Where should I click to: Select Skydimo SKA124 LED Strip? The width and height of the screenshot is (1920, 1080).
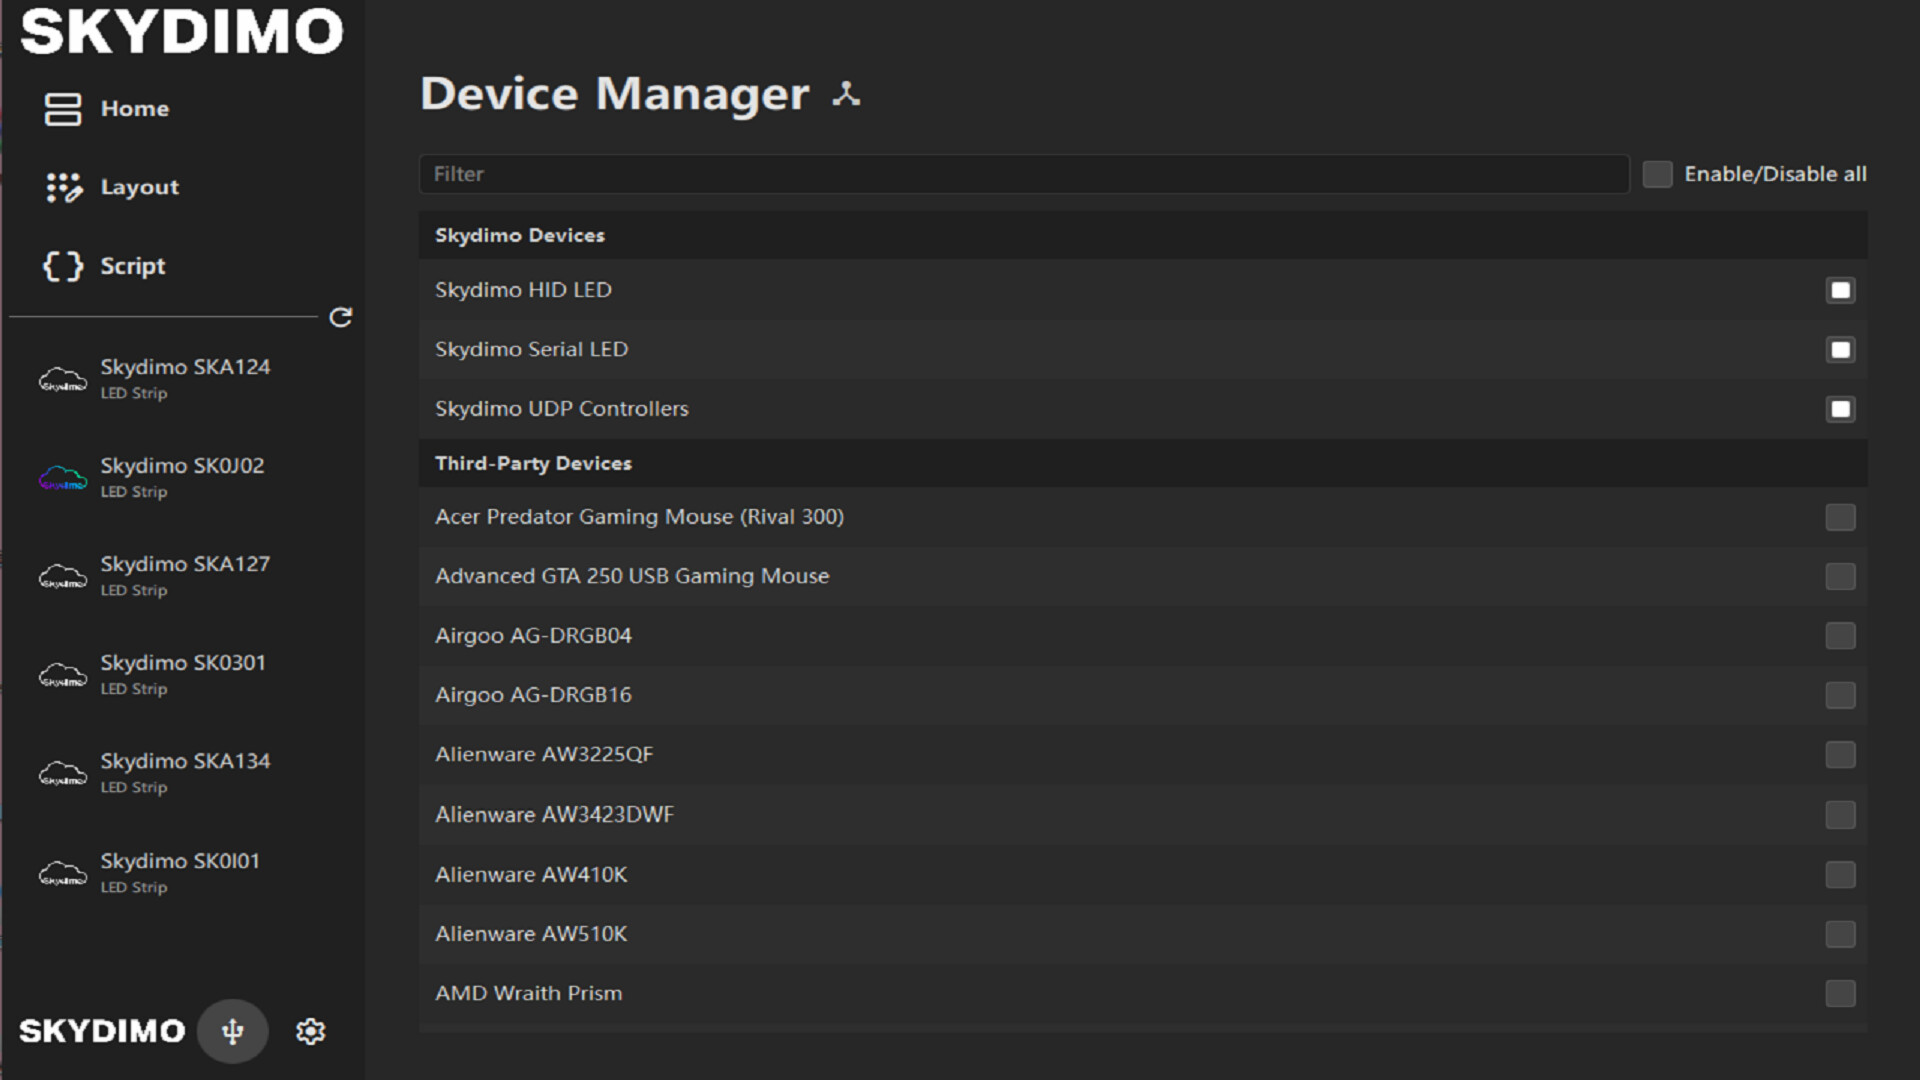pos(185,377)
